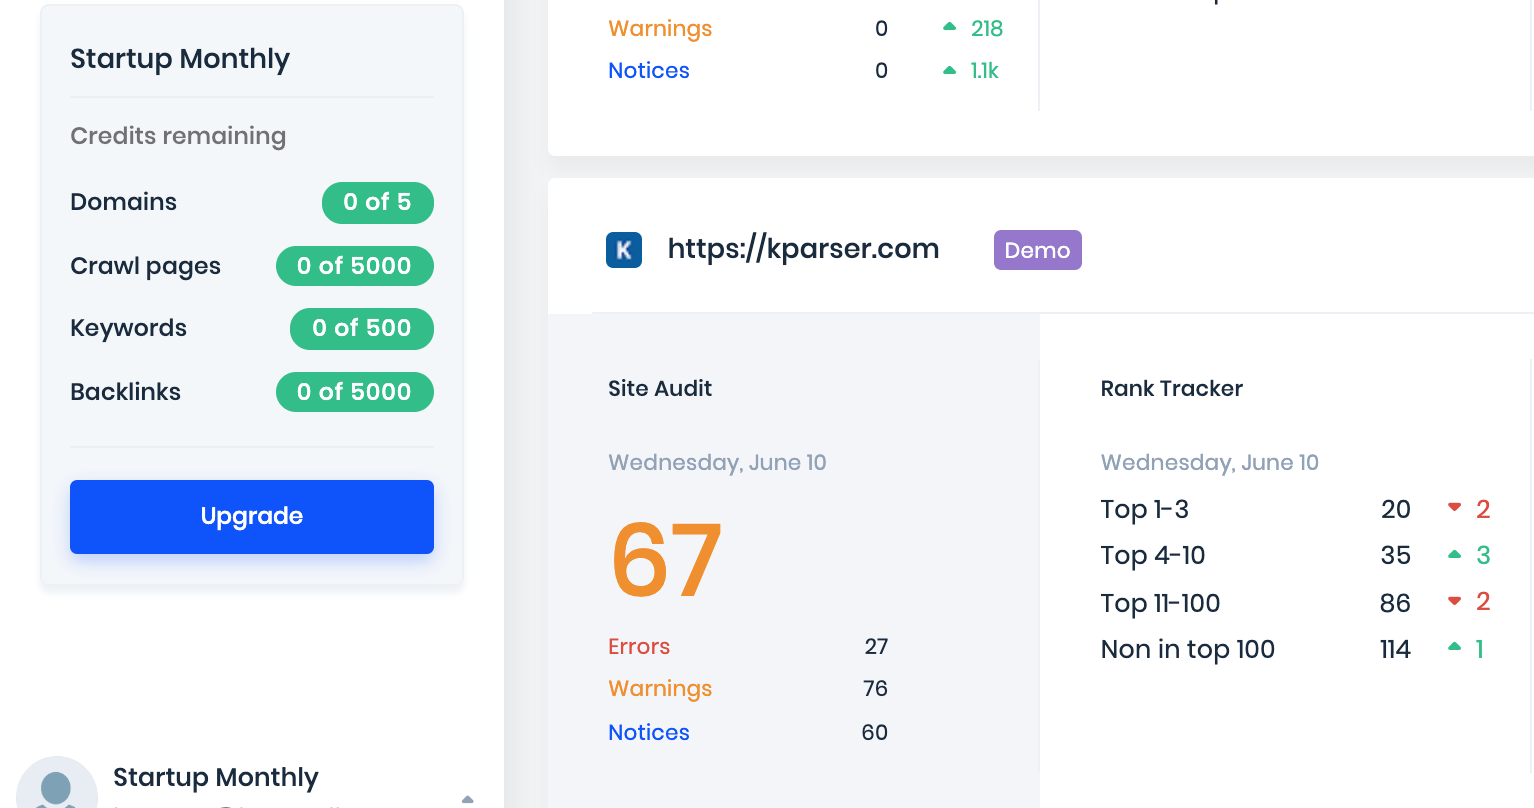Open Errors in kparser.com Site Audit
The height and width of the screenshot is (808, 1534).
[639, 647]
